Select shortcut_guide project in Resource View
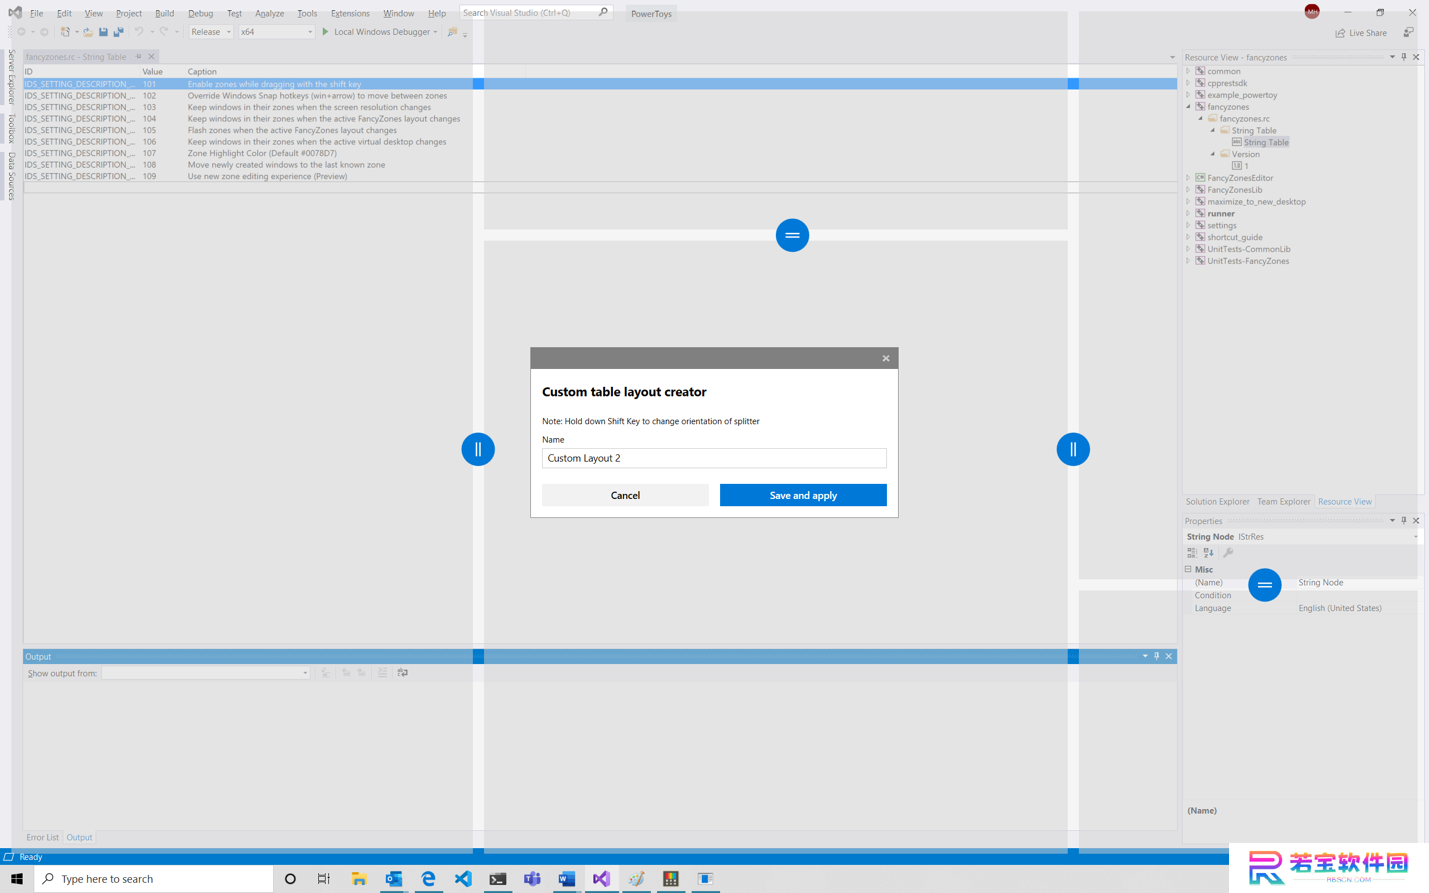The image size is (1429, 893). click(x=1234, y=237)
